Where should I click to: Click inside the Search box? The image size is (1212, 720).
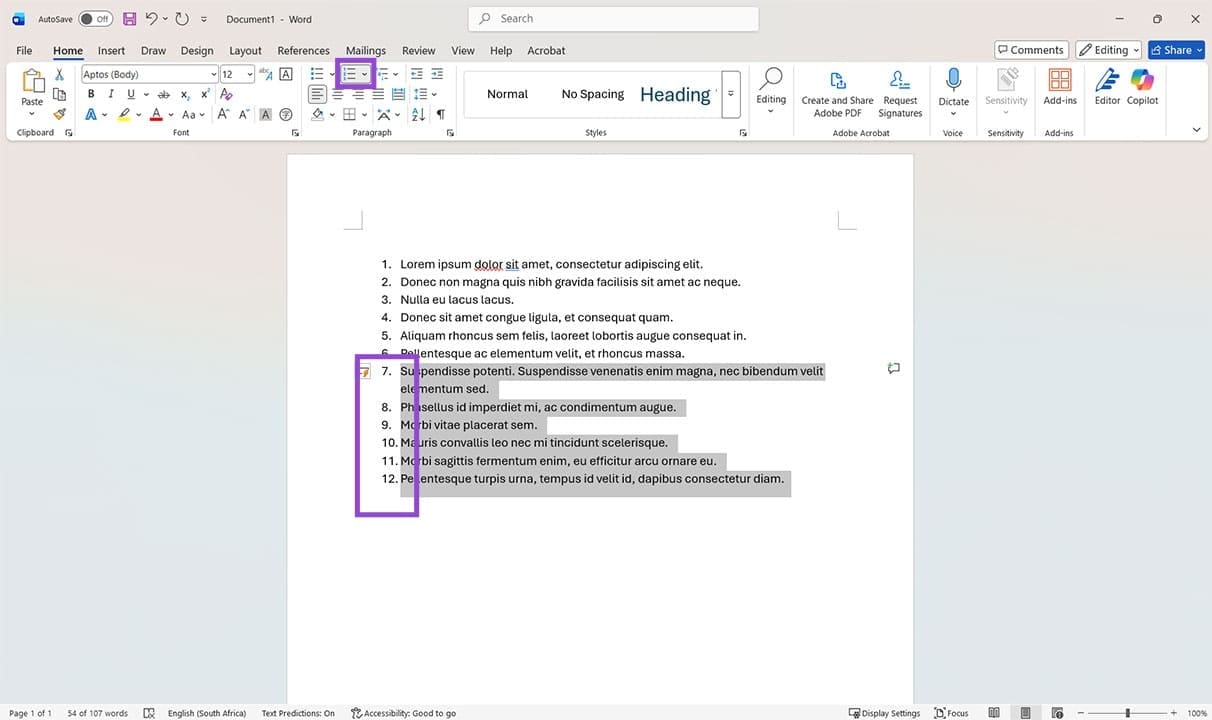click(x=612, y=18)
